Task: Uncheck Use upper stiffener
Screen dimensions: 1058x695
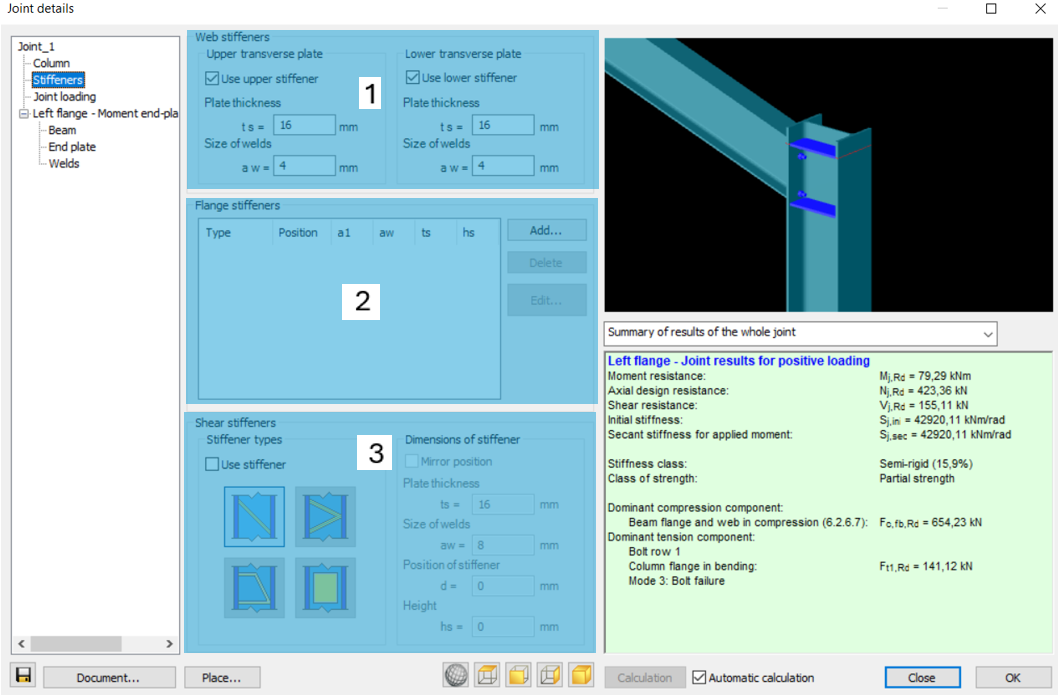Action: click(212, 78)
